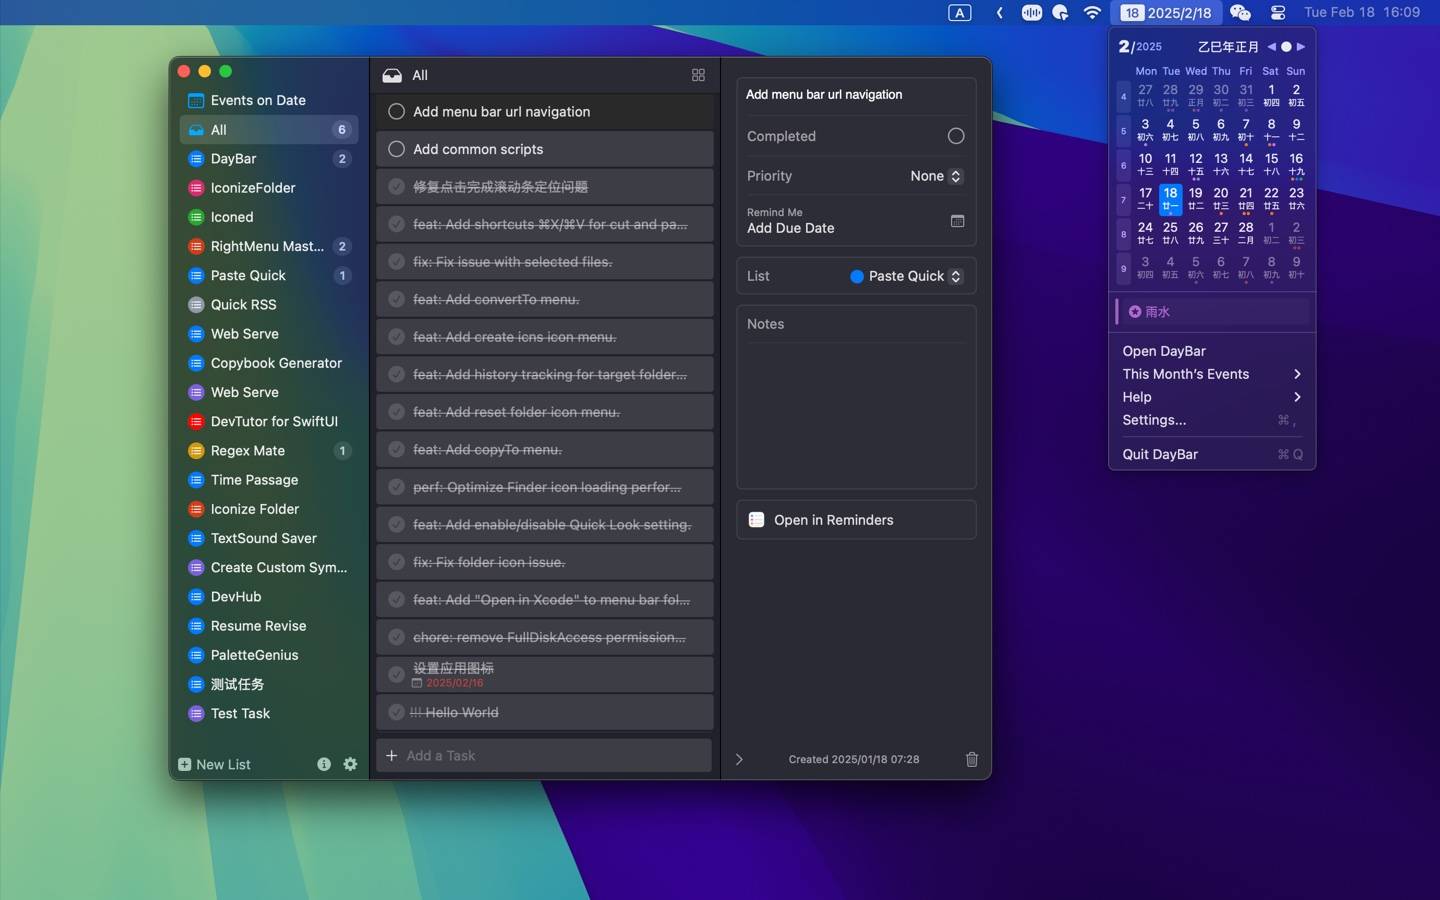
Task: Check off Add common scripts task
Action: click(x=396, y=149)
